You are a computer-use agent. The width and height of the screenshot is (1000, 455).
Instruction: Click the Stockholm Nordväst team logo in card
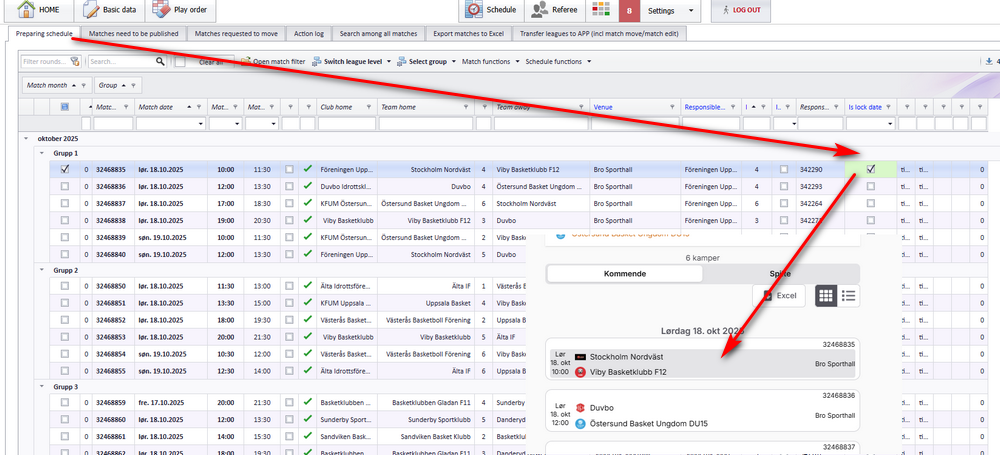[x=580, y=357]
